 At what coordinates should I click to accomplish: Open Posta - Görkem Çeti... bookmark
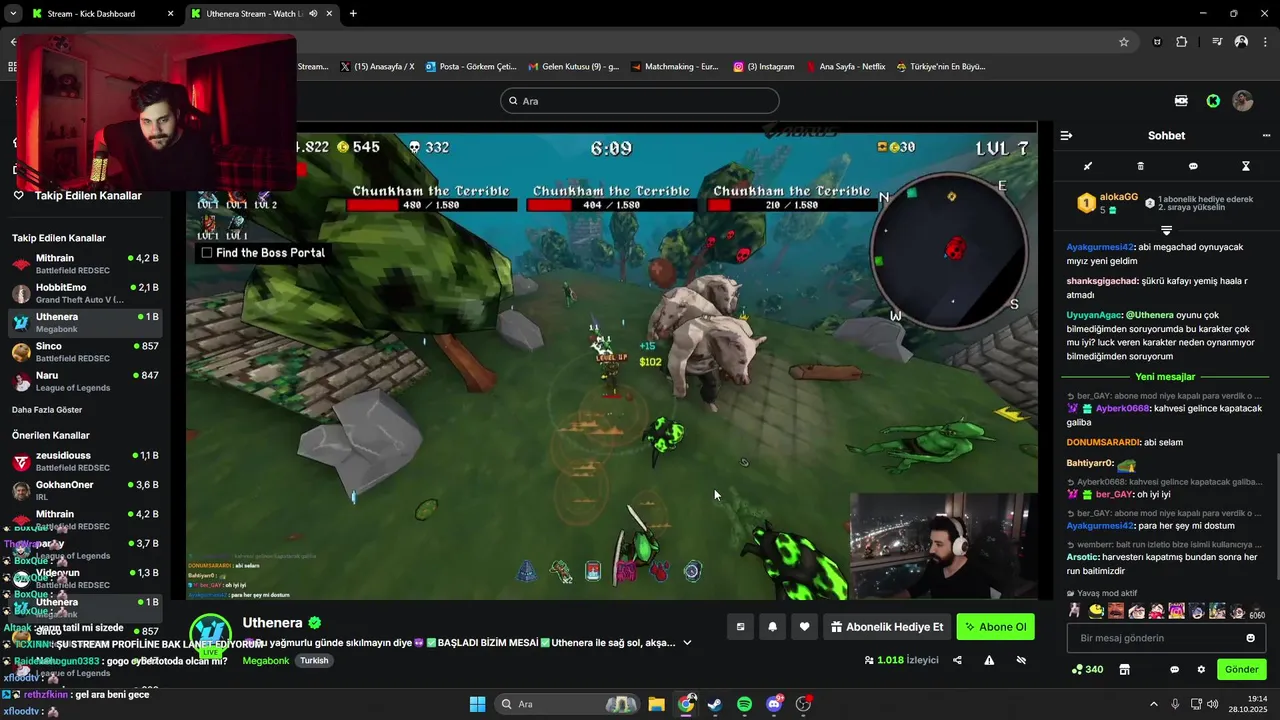point(471,67)
